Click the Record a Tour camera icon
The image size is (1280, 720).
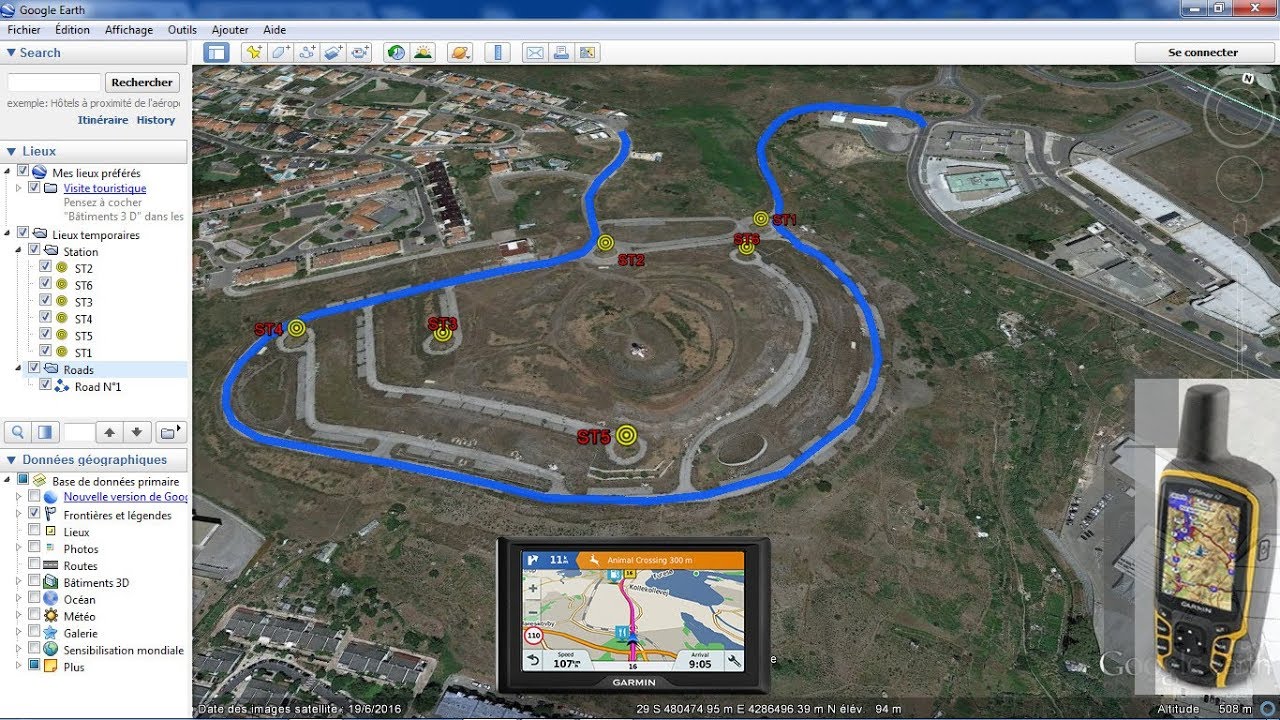360,52
